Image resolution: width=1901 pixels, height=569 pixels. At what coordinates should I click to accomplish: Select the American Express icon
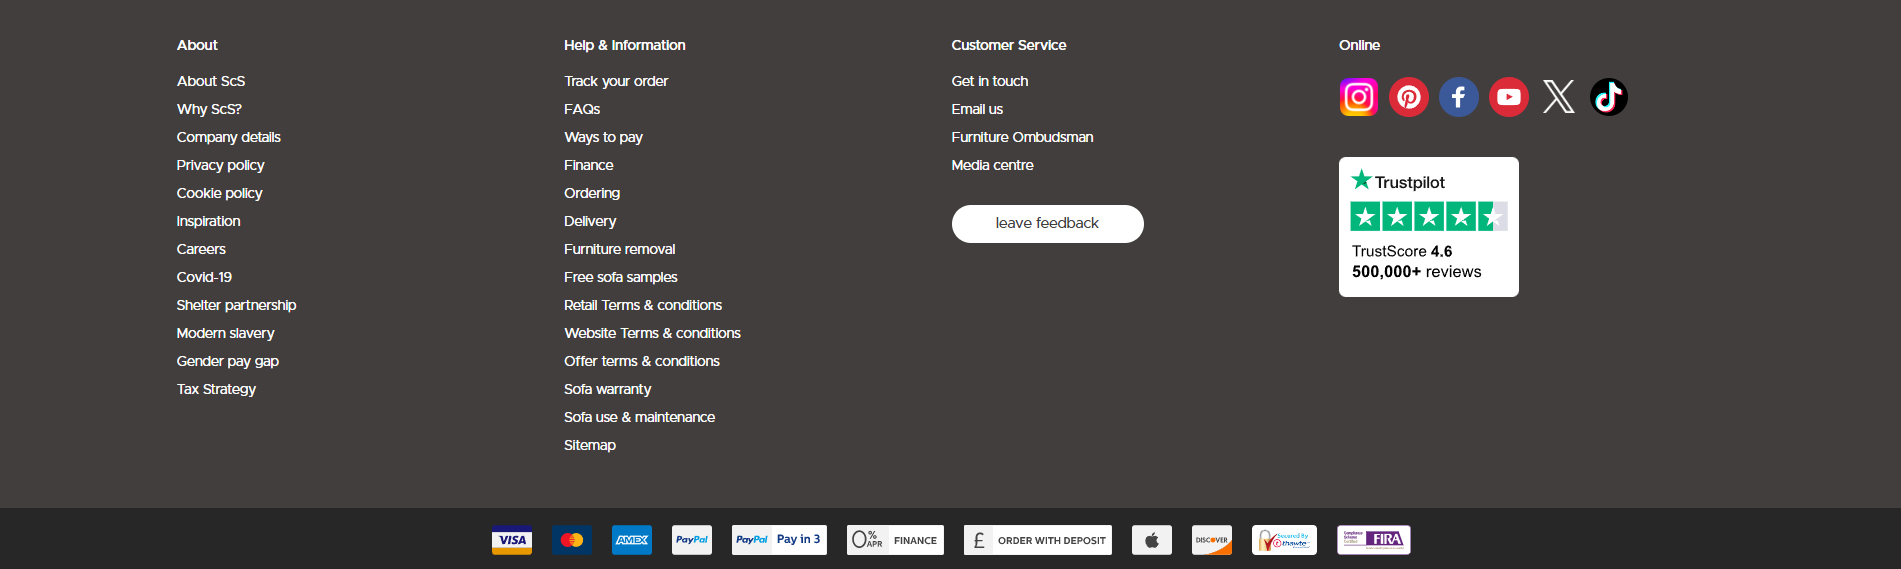tap(632, 540)
